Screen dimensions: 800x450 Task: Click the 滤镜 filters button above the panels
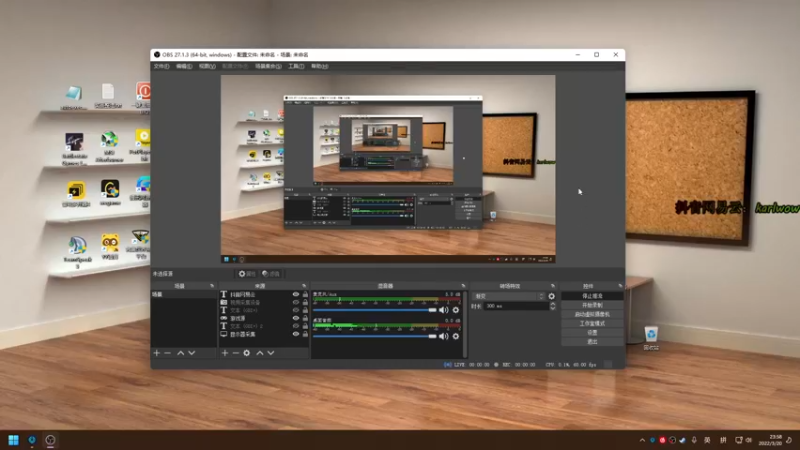point(271,274)
